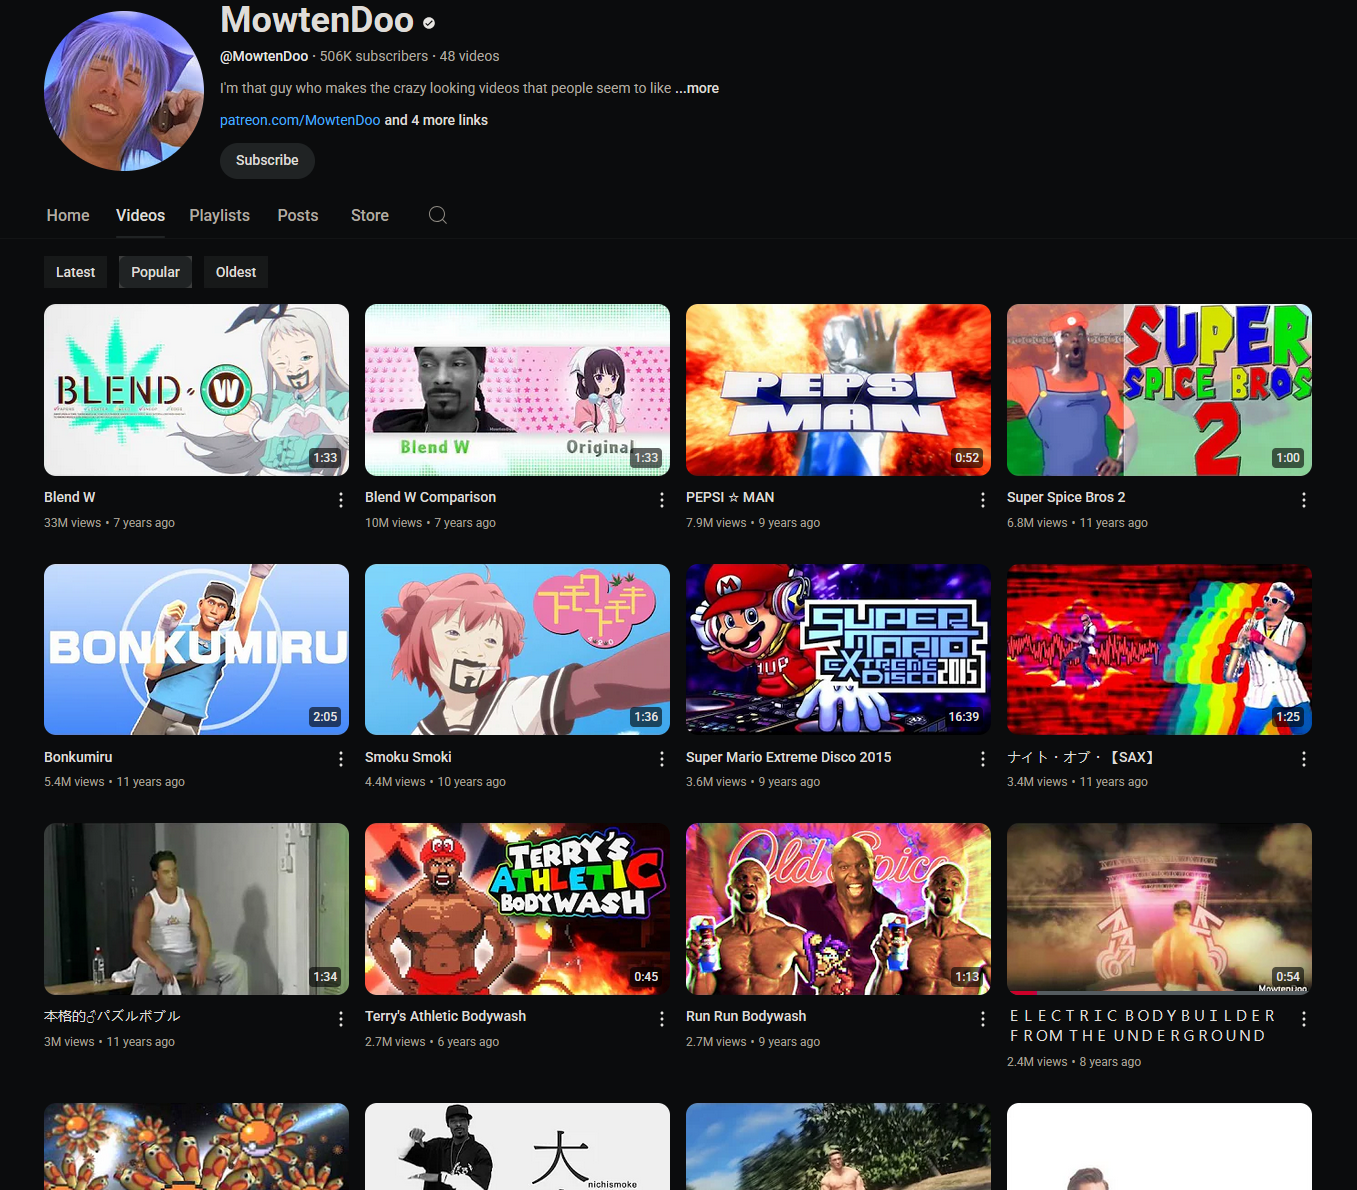This screenshot has width=1357, height=1190.
Task: Open the 'Super Spice Bros 2' title link
Action: [x=1066, y=497]
